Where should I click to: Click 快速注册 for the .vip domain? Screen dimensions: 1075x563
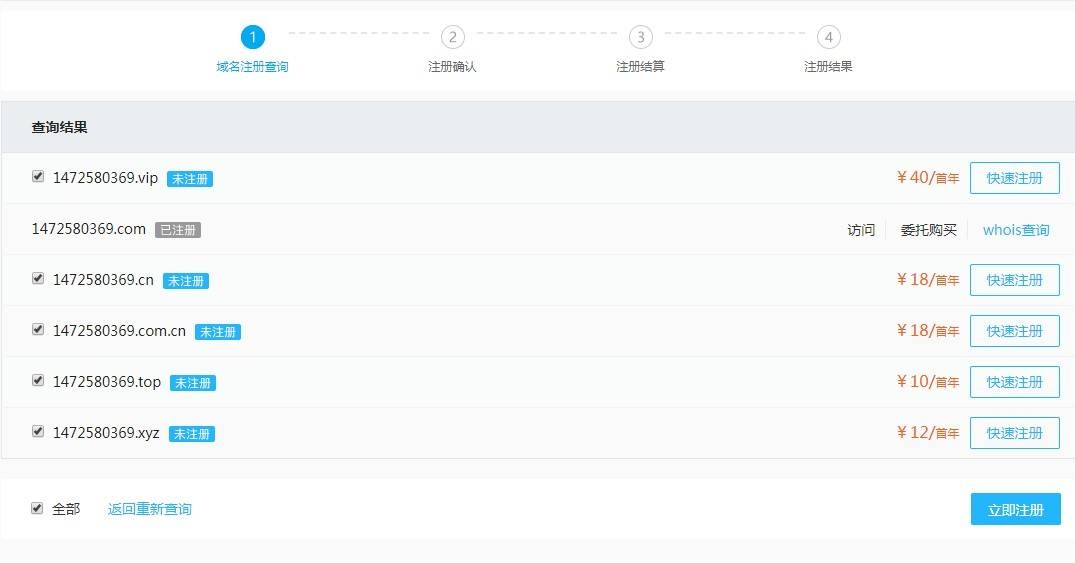[1015, 178]
